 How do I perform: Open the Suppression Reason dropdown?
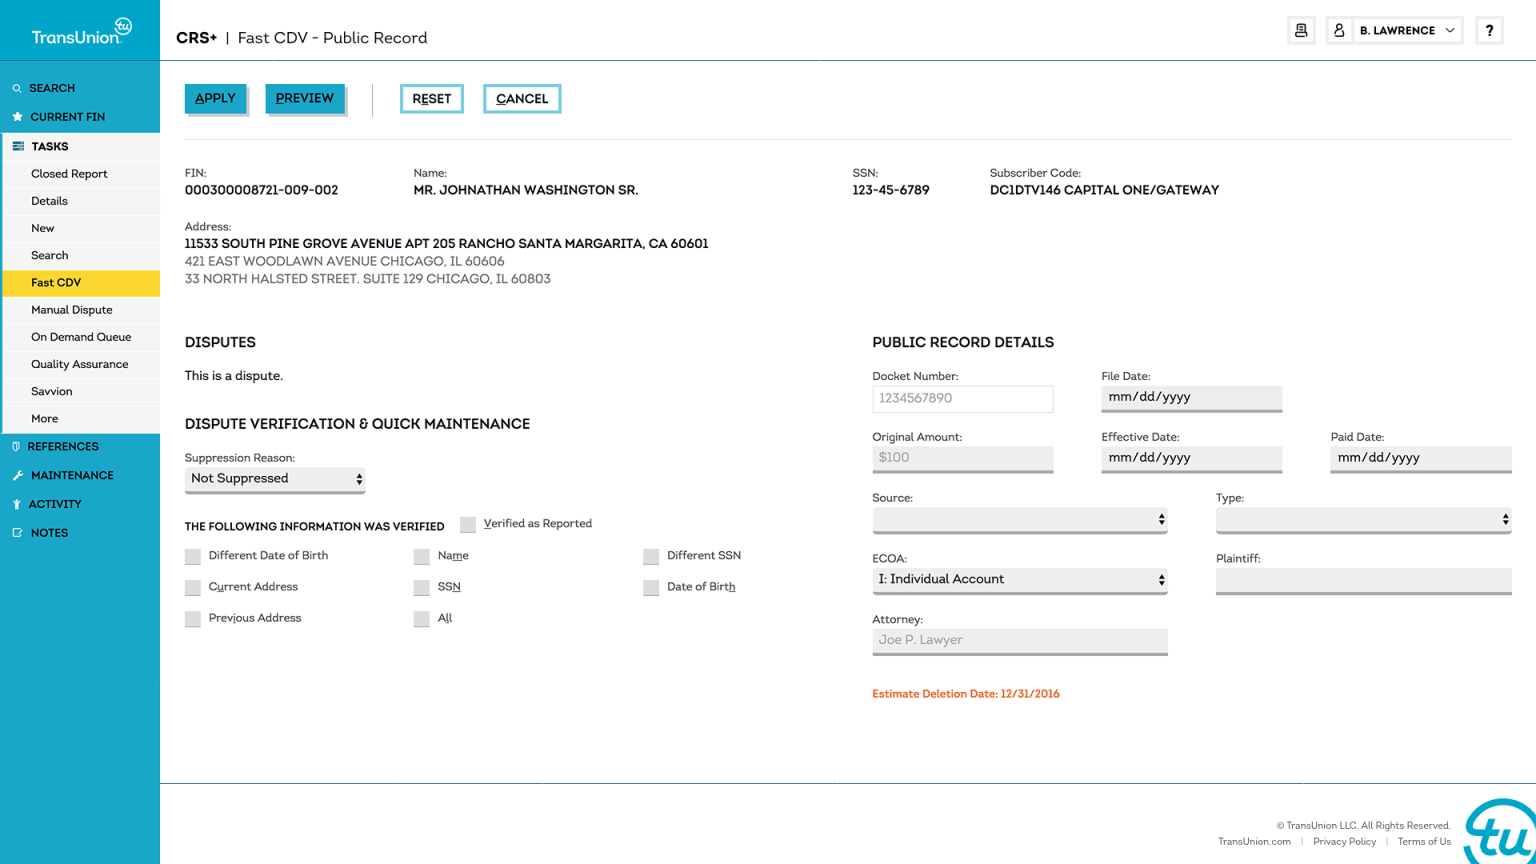pos(275,479)
